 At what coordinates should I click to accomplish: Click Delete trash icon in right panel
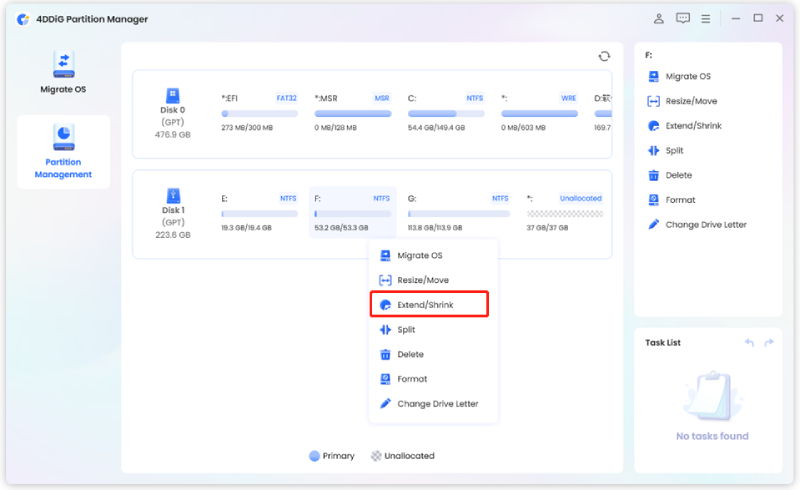[x=654, y=175]
